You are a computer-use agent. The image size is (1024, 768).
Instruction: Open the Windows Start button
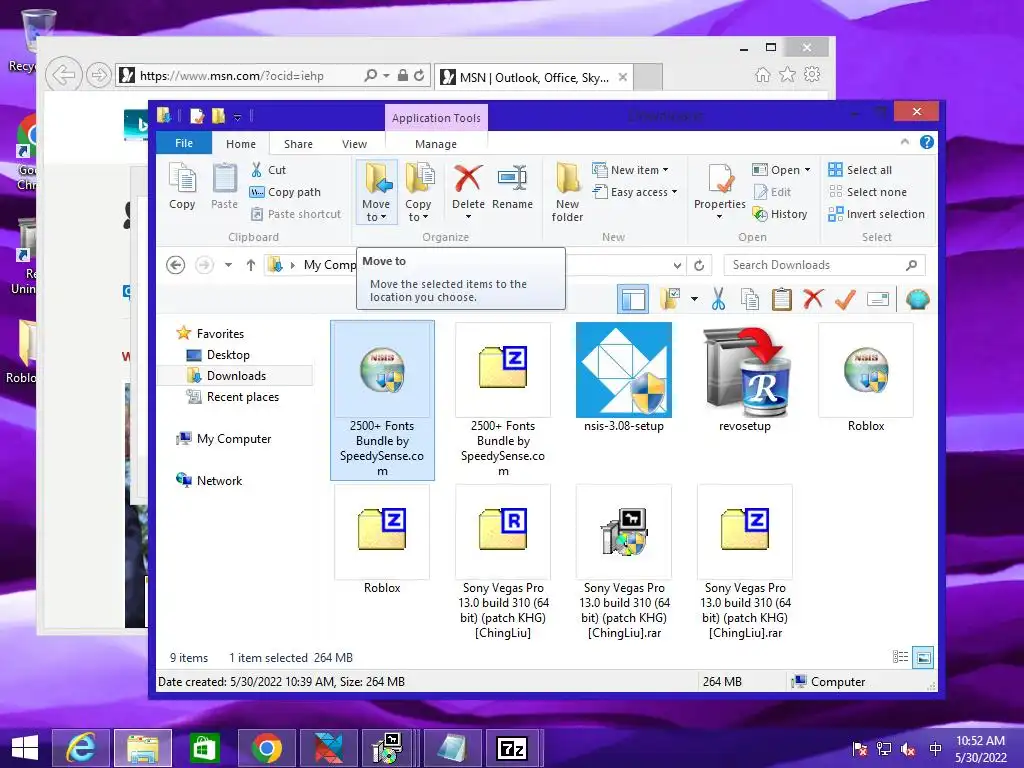[25, 748]
